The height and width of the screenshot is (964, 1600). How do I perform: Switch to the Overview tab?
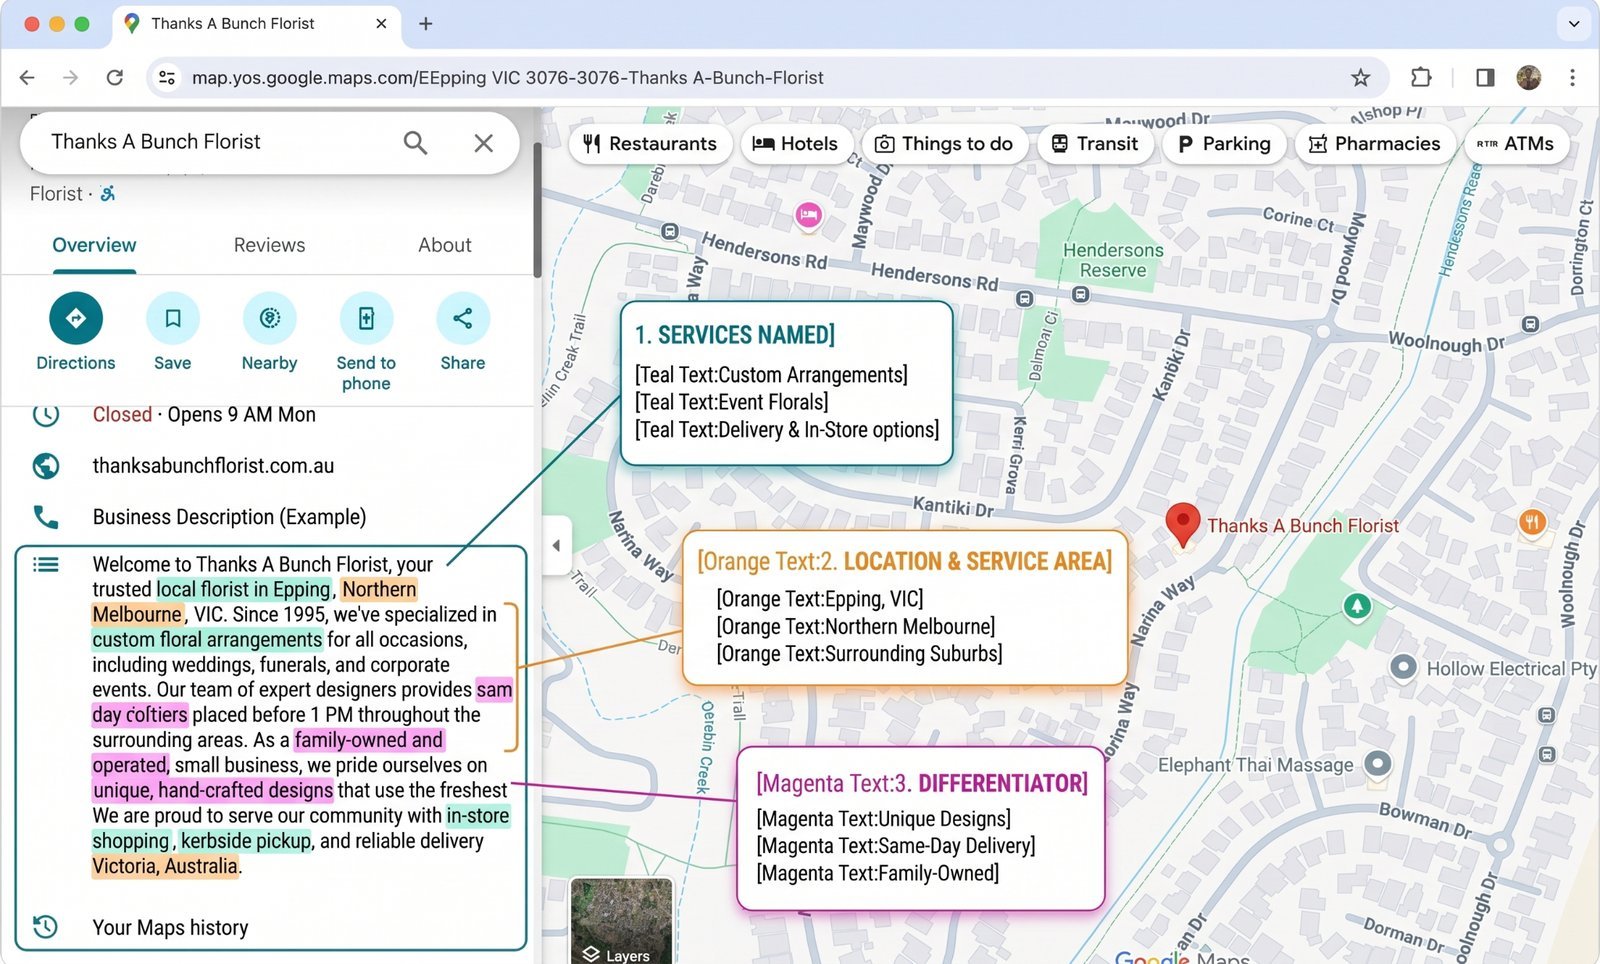(94, 245)
